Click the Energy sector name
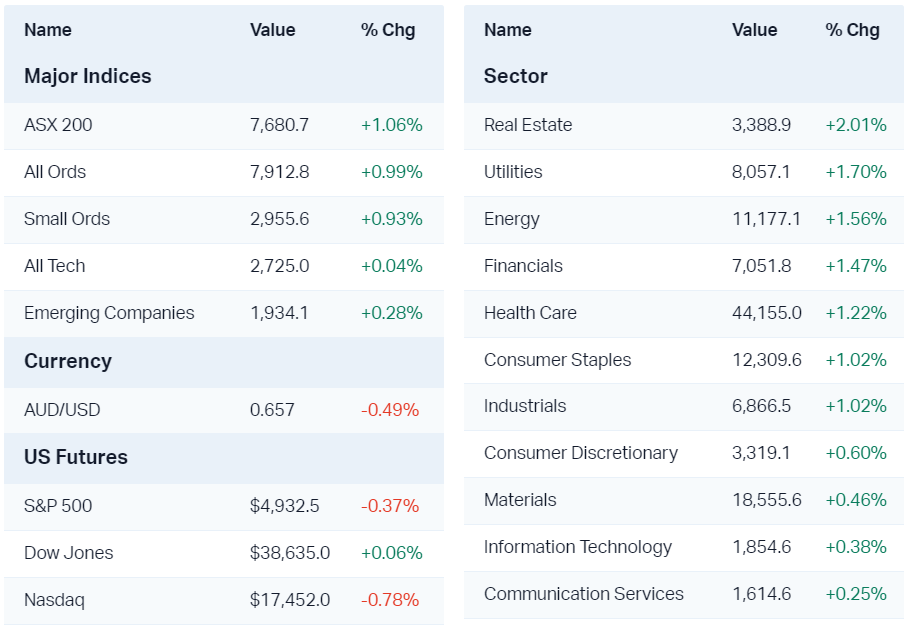 [511, 219]
